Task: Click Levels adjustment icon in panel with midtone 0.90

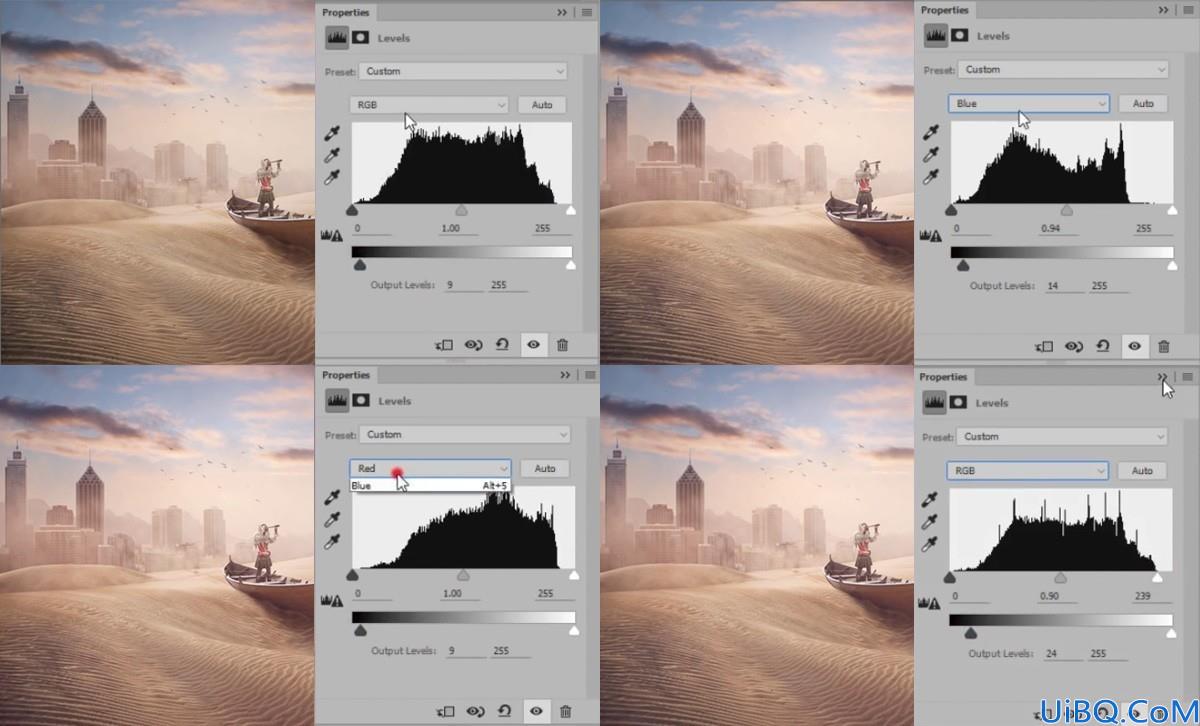Action: 935,402
